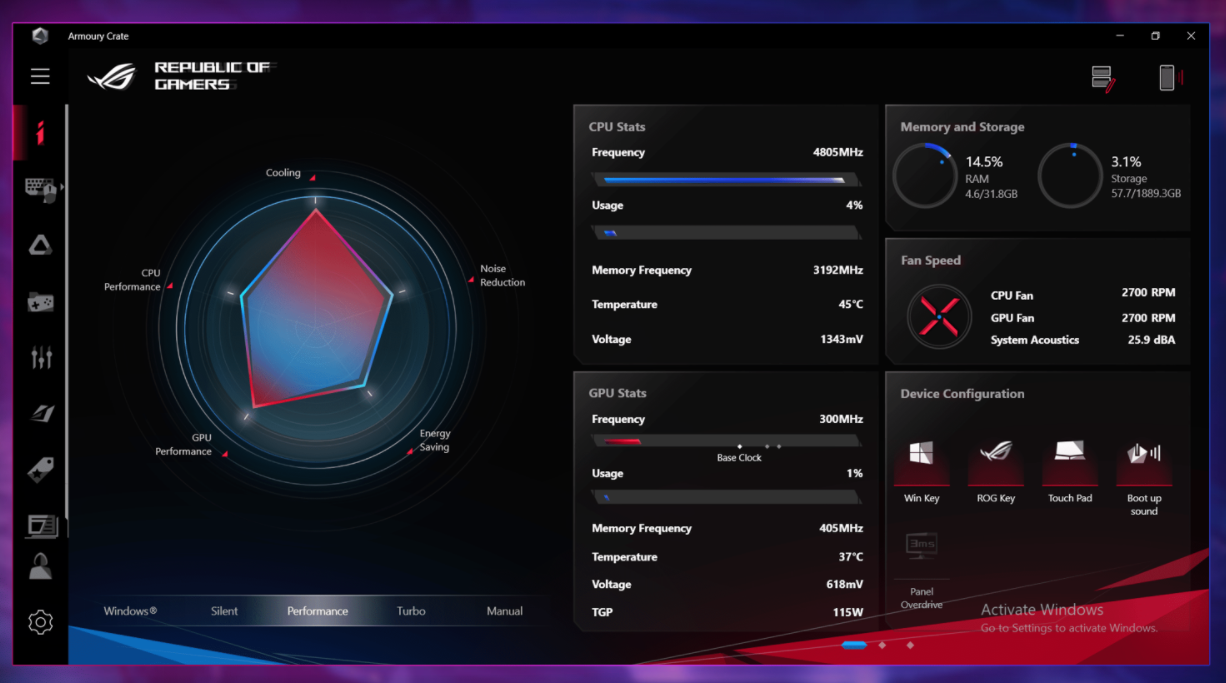This screenshot has height=683, width=1226.
Task: Toggle the Boot up sound setting
Action: 1144,475
